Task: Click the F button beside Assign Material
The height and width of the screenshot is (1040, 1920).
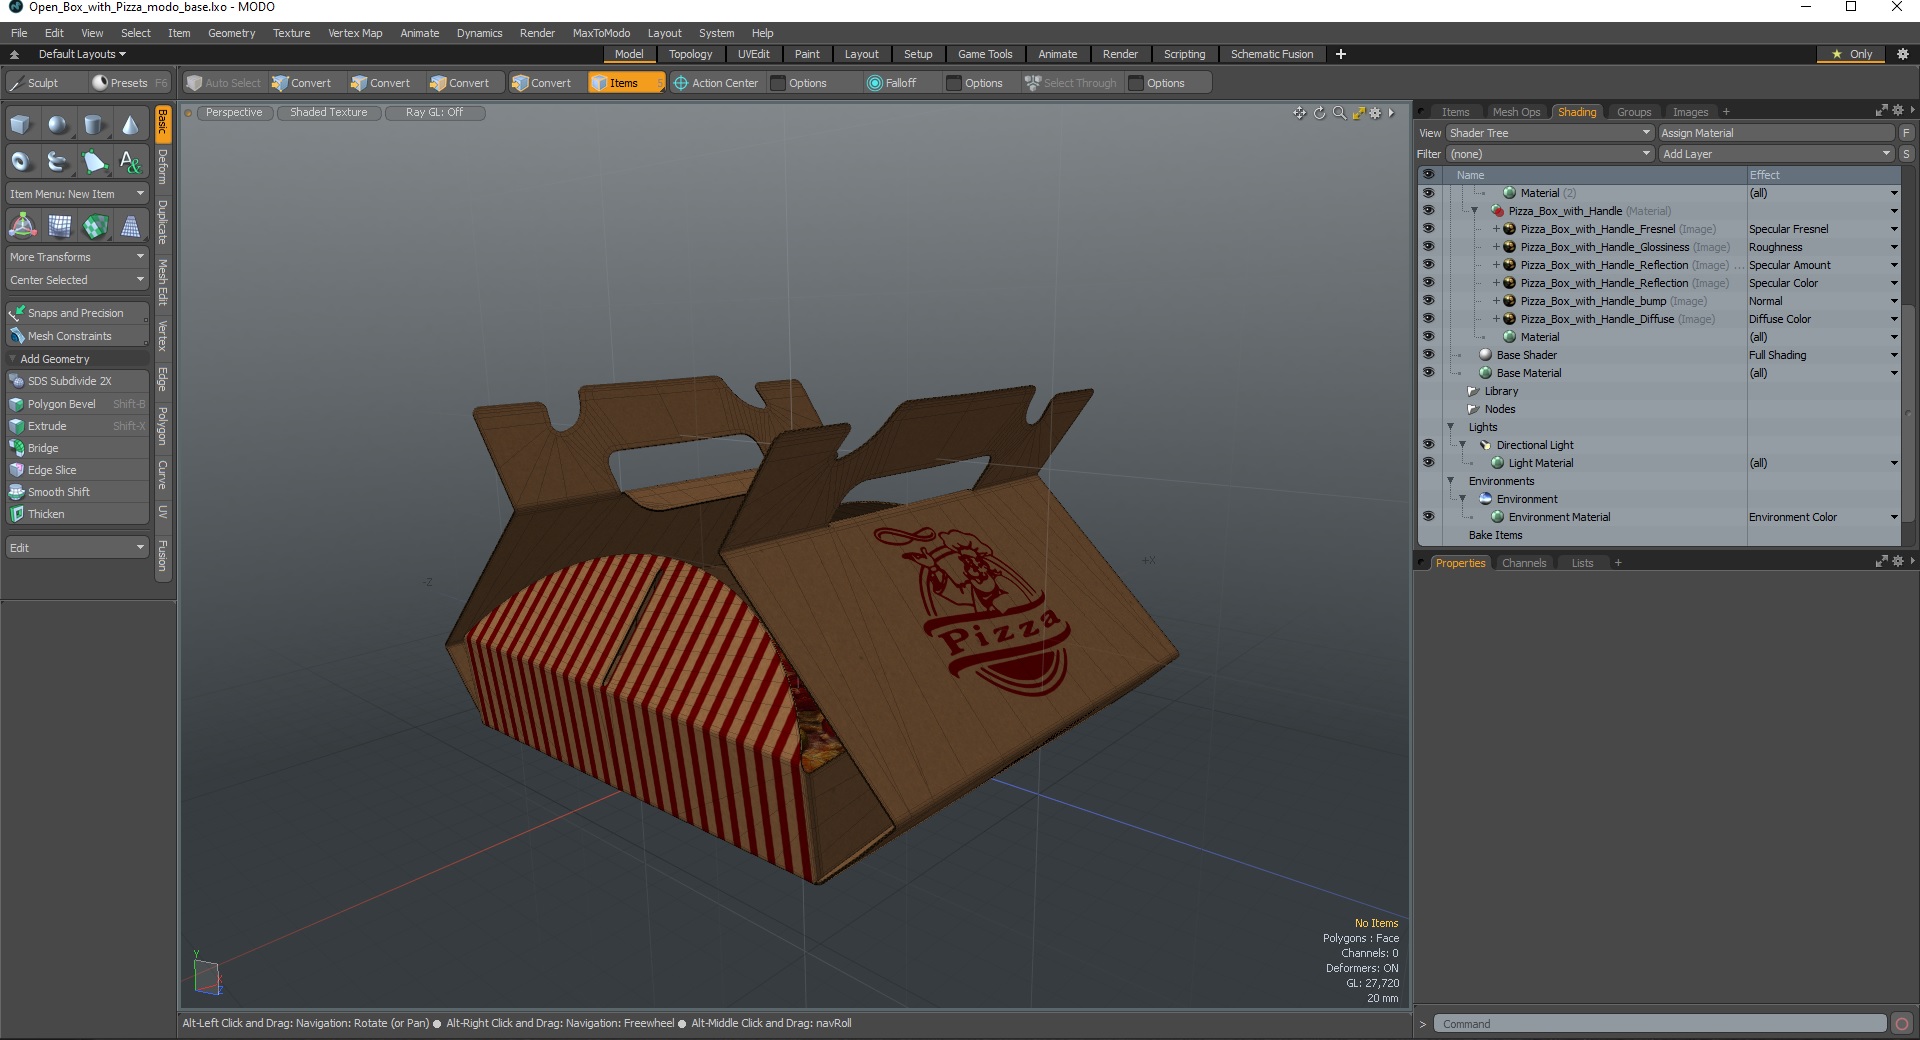Action: pos(1906,133)
